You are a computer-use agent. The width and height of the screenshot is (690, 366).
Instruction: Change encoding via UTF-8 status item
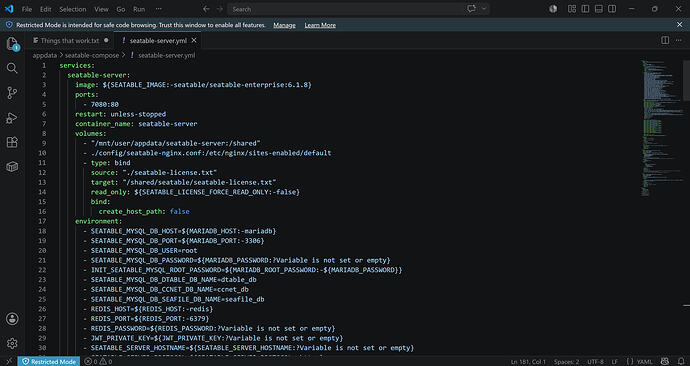tap(595, 362)
